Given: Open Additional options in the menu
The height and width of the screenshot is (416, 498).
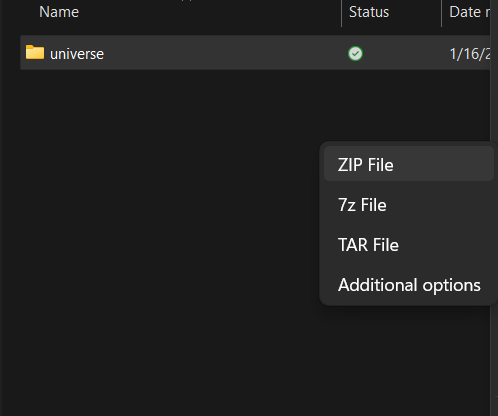Looking at the screenshot, I should pos(409,285).
